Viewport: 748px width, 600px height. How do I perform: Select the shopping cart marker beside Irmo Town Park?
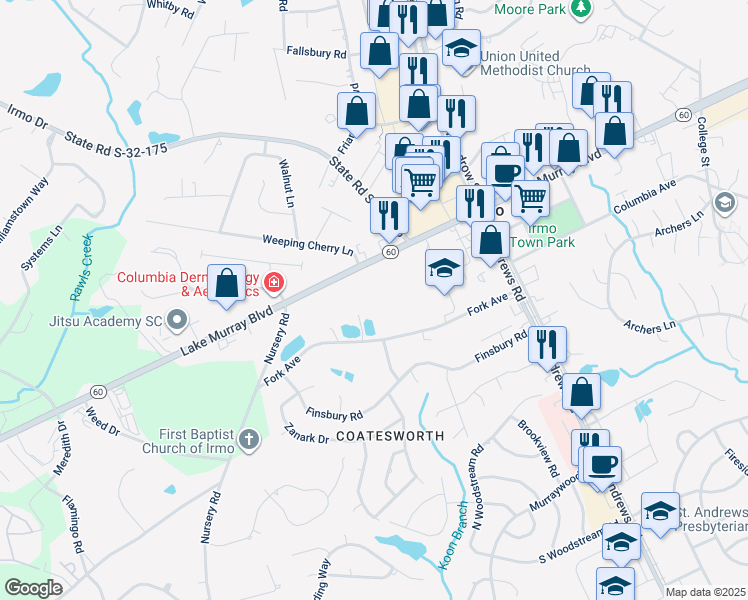click(x=530, y=201)
